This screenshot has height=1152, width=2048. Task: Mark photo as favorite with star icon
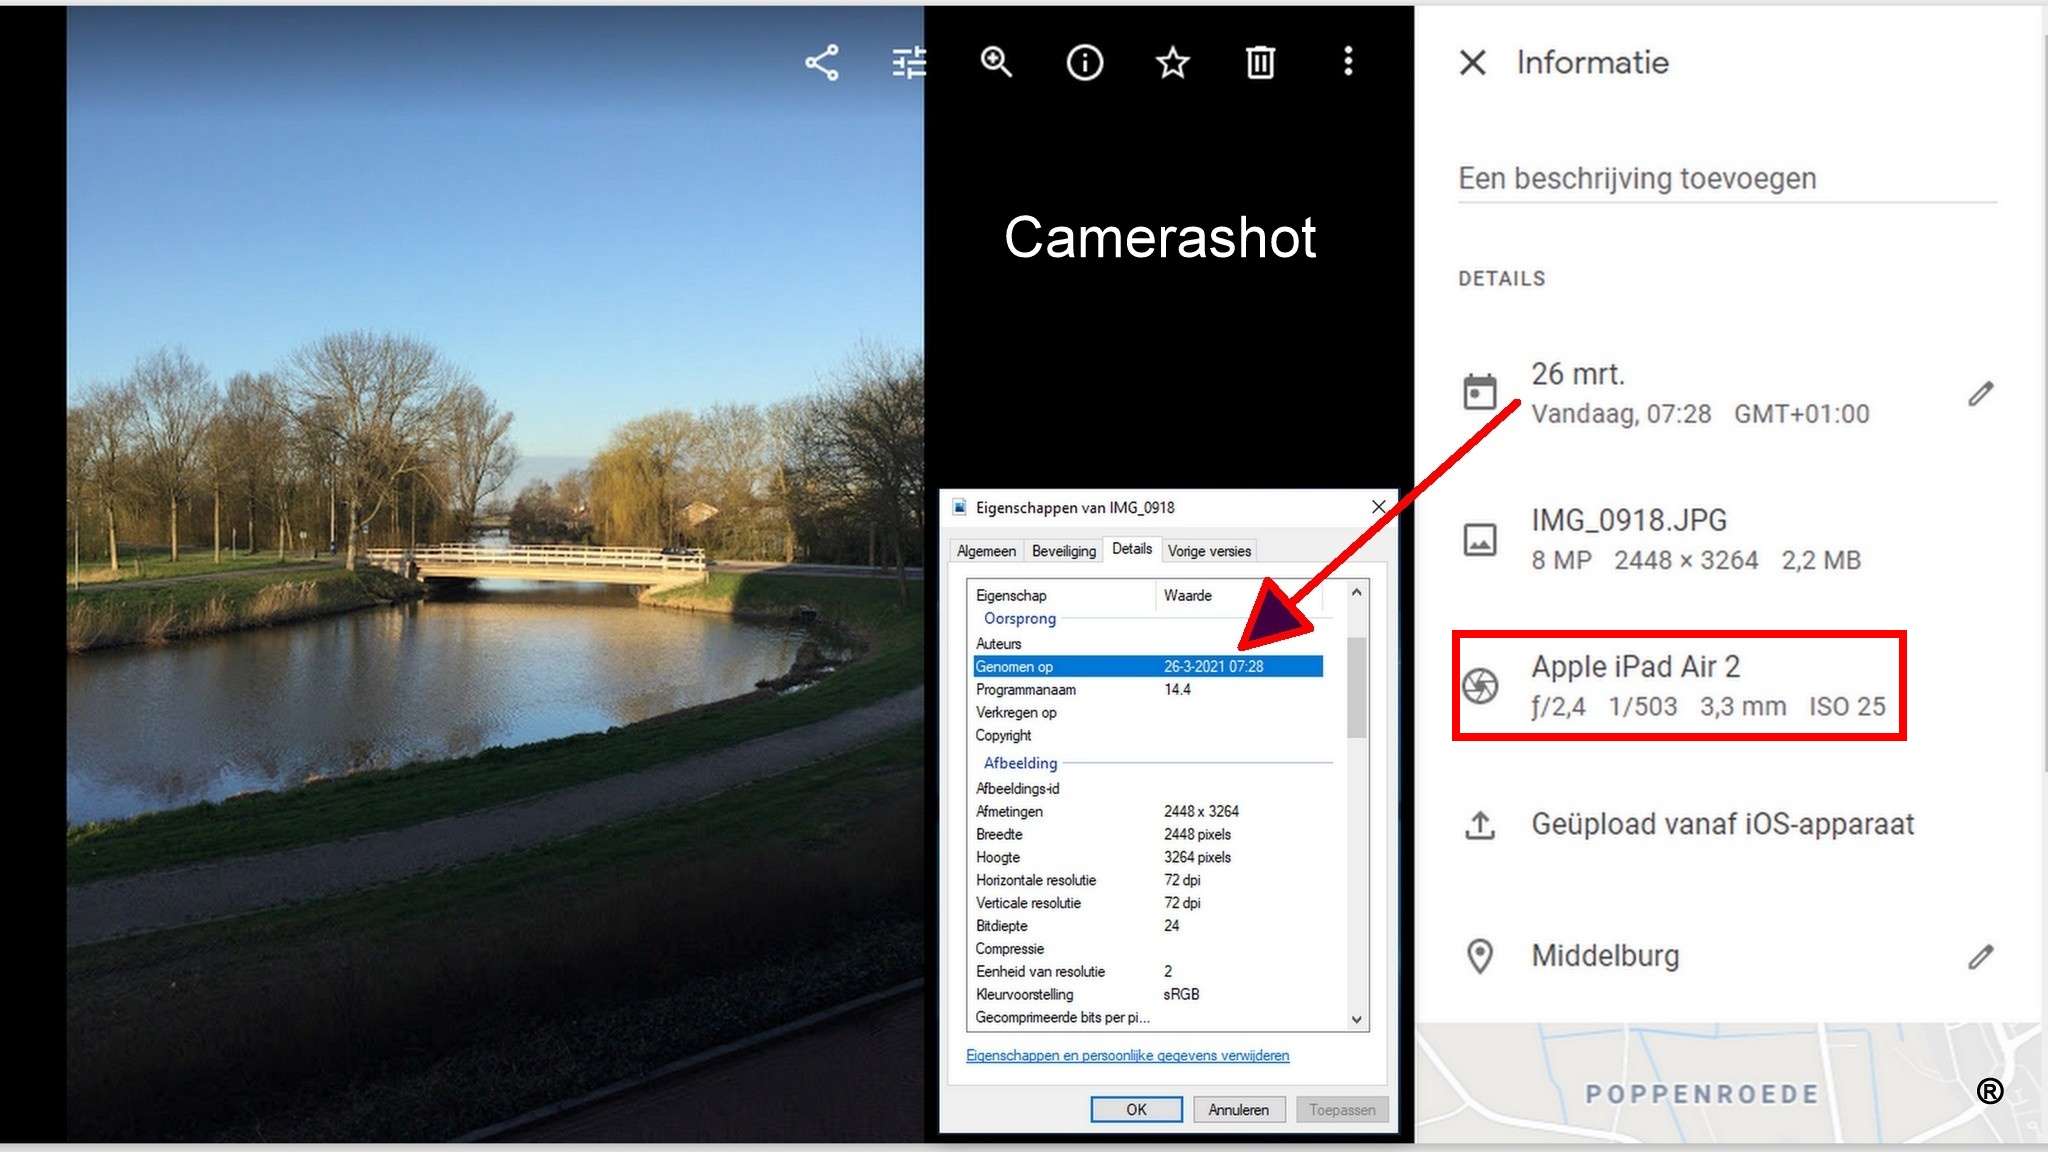pos(1172,63)
